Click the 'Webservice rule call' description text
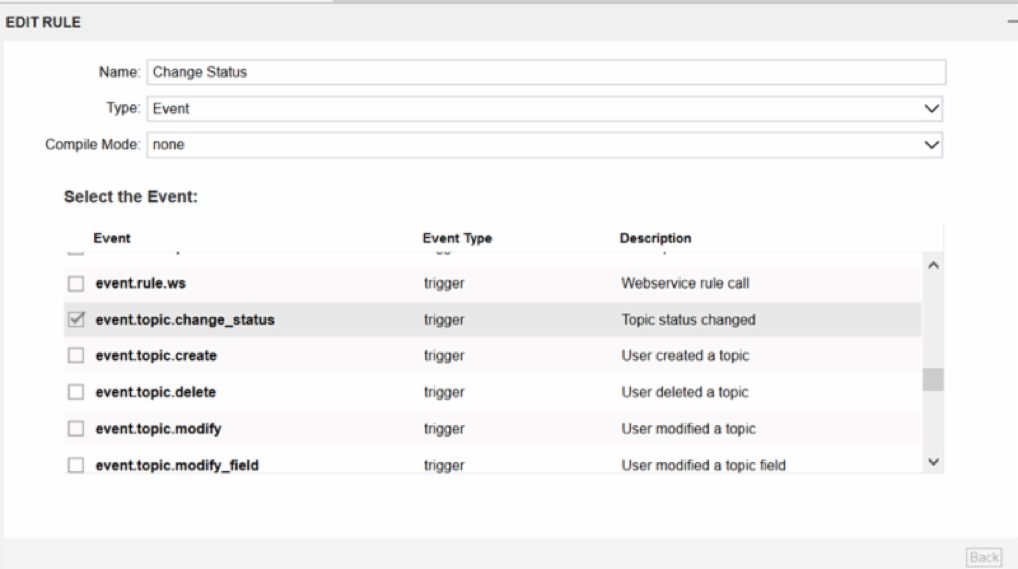Screen dimensions: 1018x569 [x=685, y=284]
